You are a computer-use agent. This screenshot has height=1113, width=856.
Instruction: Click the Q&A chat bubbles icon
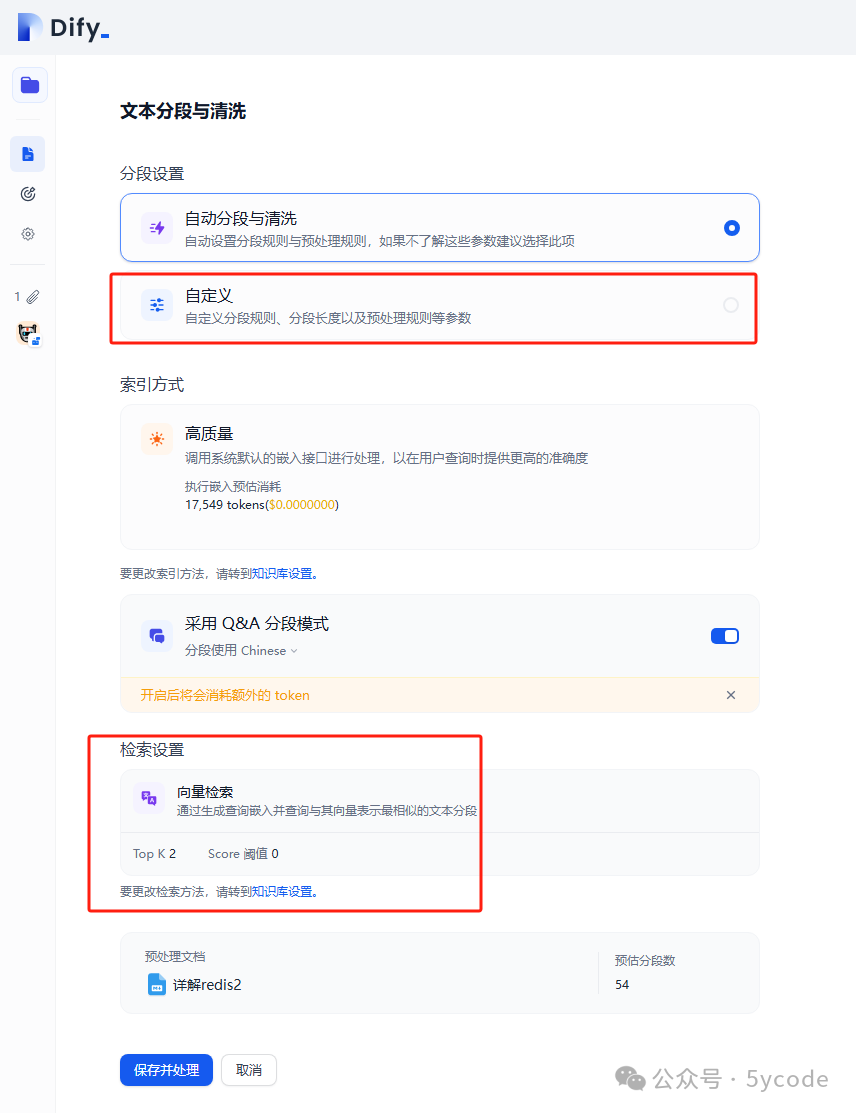pyautogui.click(x=157, y=635)
